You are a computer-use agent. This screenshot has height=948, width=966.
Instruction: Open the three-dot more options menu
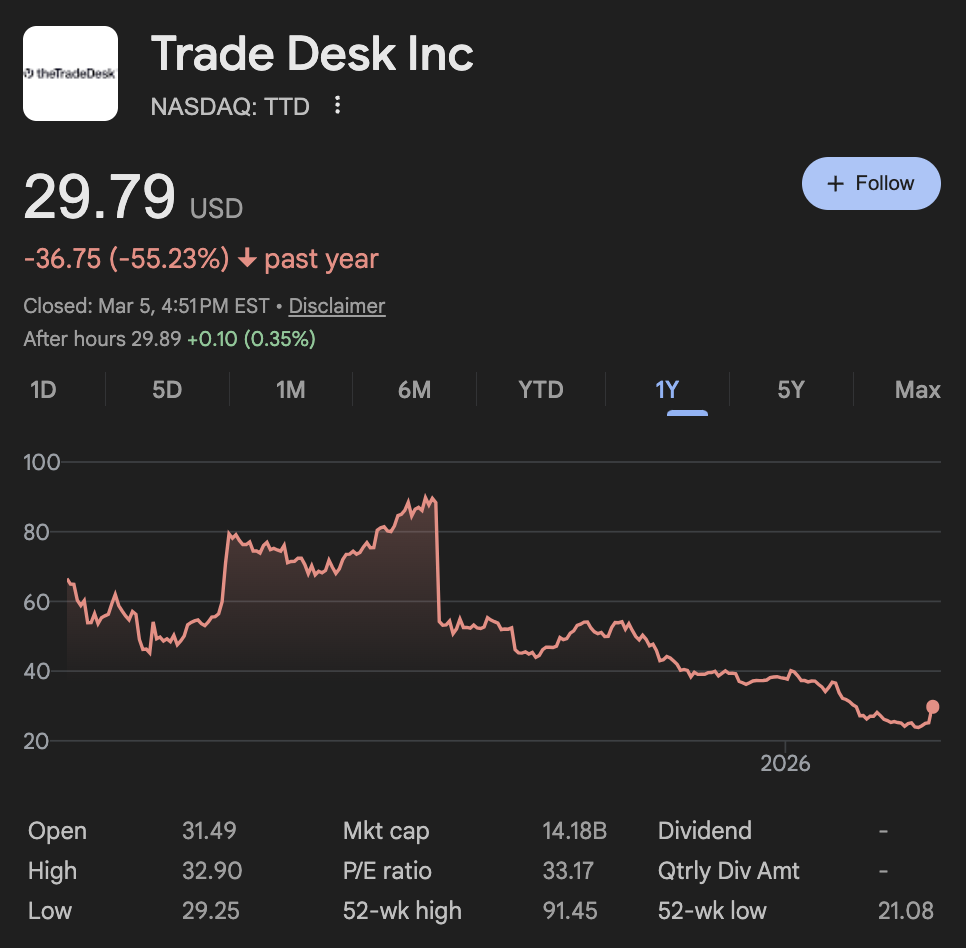click(x=338, y=105)
